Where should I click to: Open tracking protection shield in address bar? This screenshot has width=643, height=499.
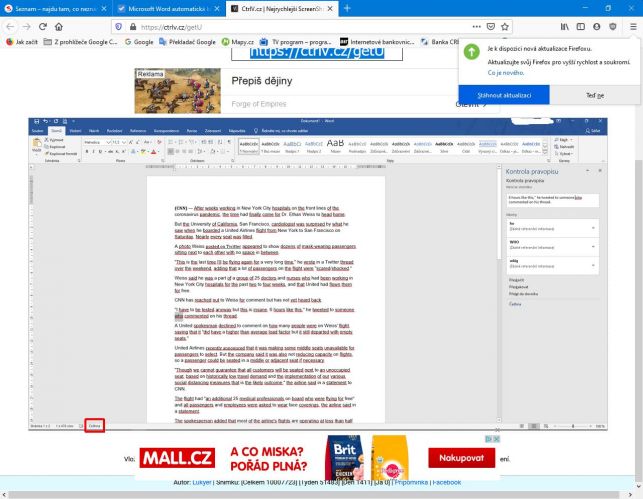pos(119,27)
